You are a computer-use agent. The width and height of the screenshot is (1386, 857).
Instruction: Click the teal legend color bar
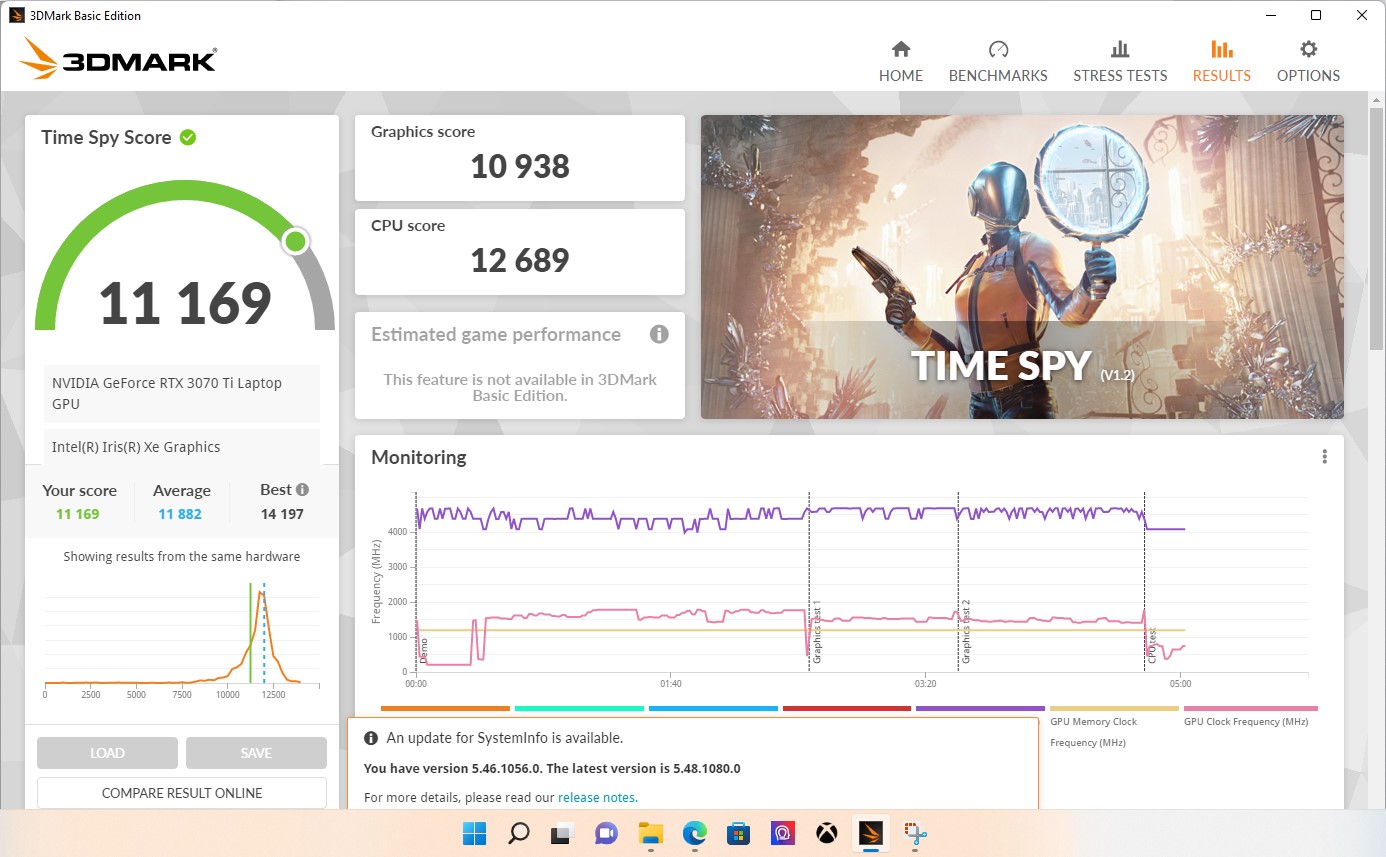(579, 709)
